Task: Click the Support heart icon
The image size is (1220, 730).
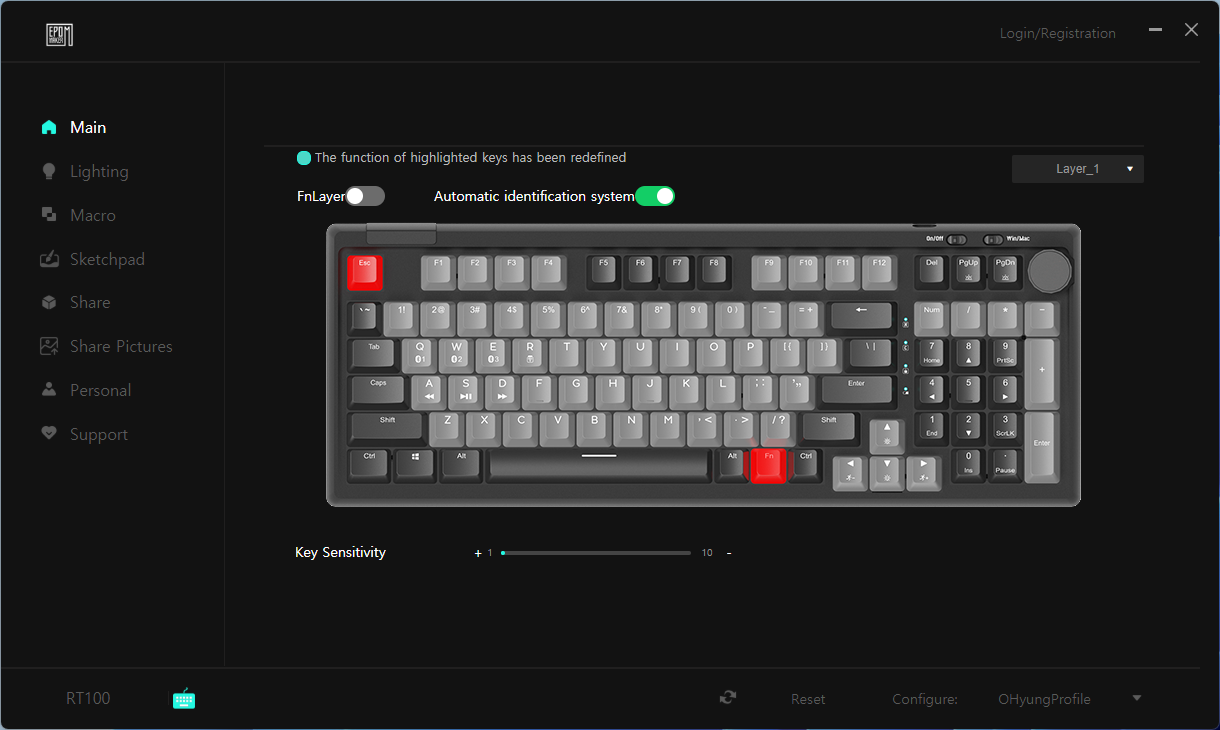Action: 48,434
